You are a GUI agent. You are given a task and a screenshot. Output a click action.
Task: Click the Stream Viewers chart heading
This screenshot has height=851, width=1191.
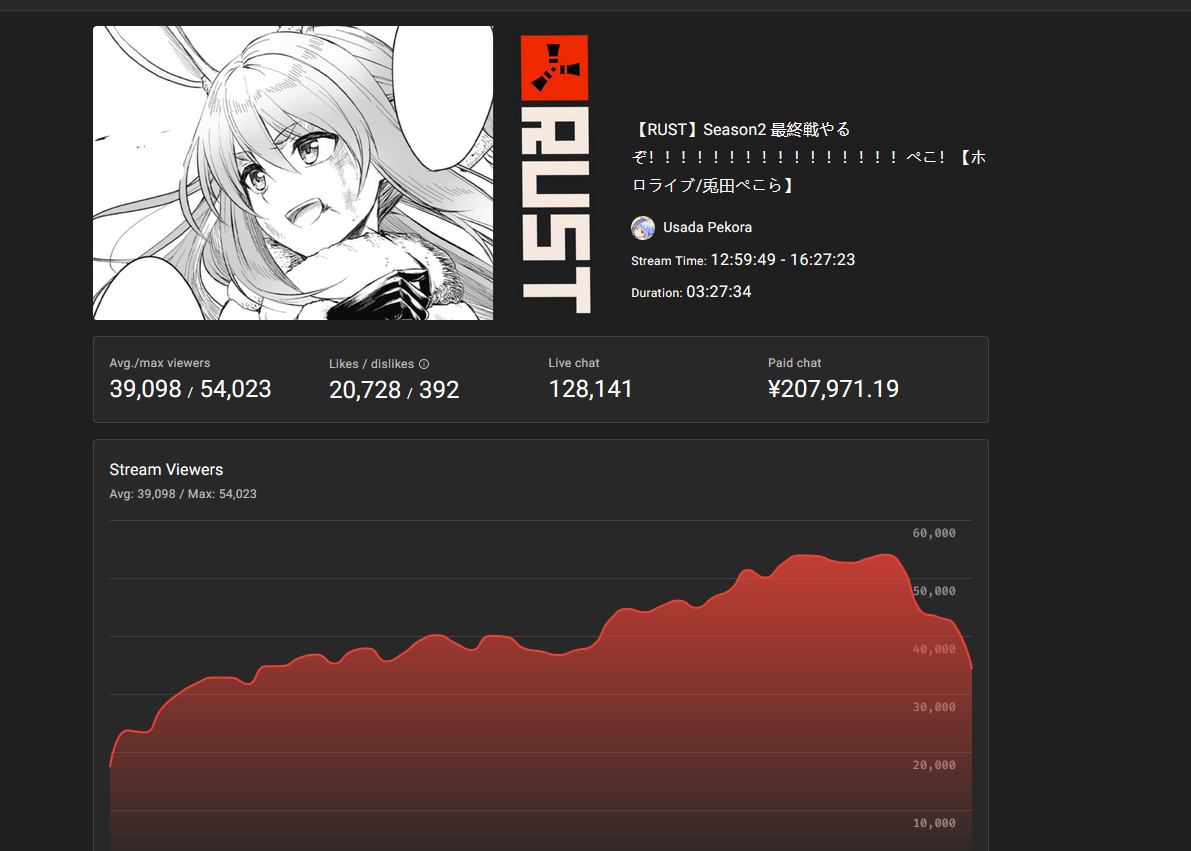coord(166,470)
